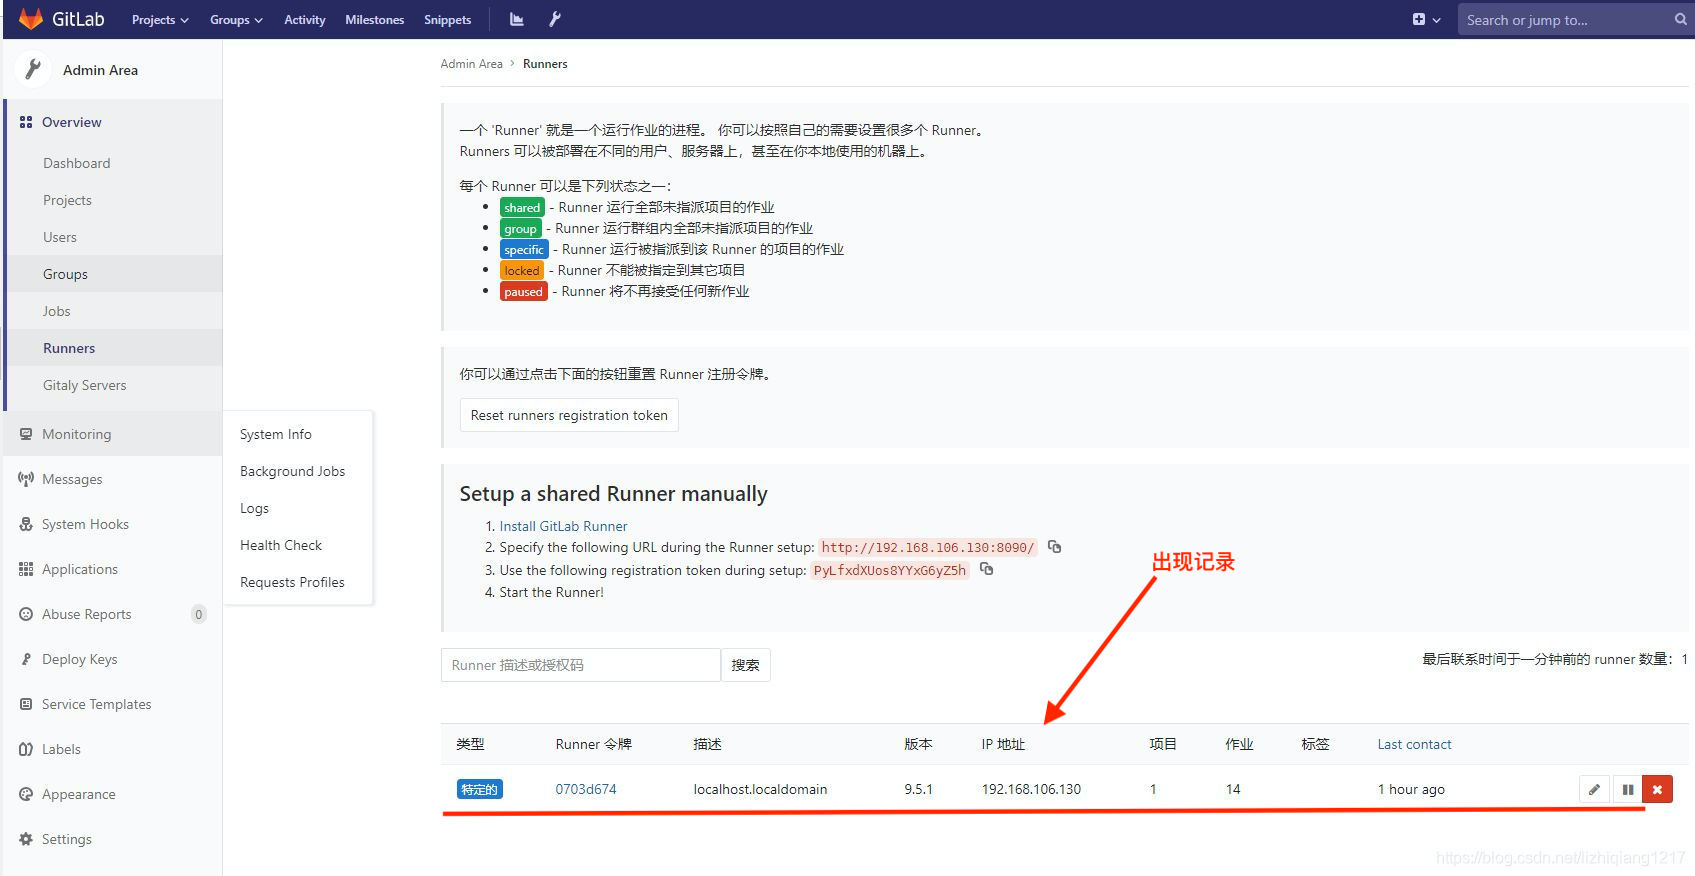Screen dimensions: 1695x876
Task: Open Health Check from Monitoring flyout
Action: pos(281,545)
